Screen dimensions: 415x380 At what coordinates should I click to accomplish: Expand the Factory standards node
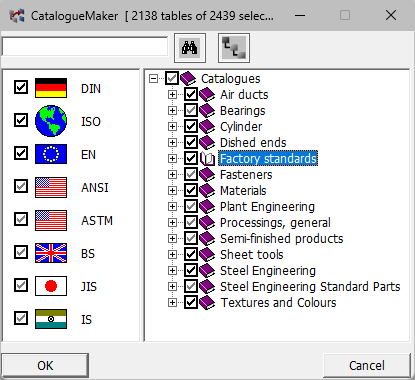(x=172, y=159)
